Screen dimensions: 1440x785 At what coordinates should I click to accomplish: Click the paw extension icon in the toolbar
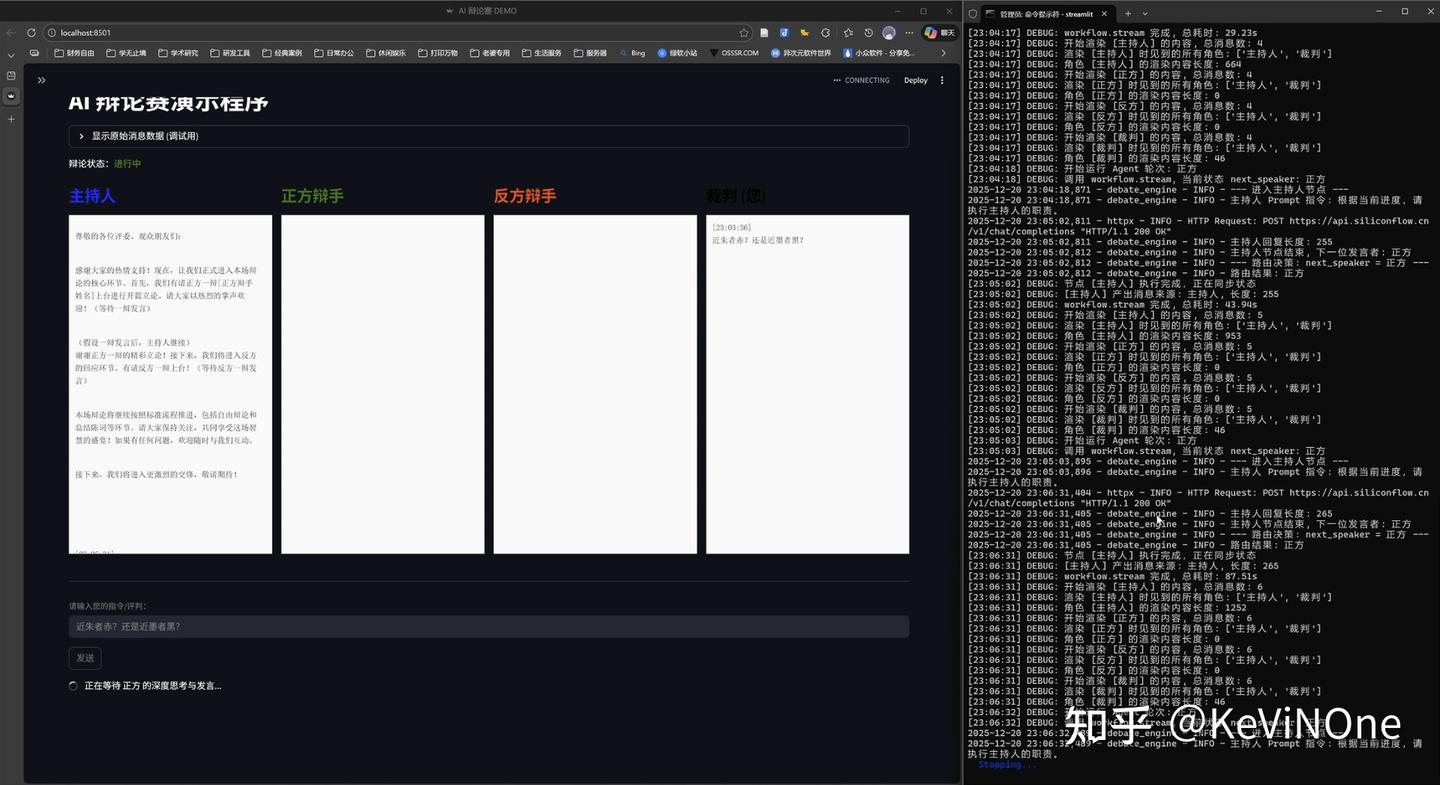tap(804, 32)
